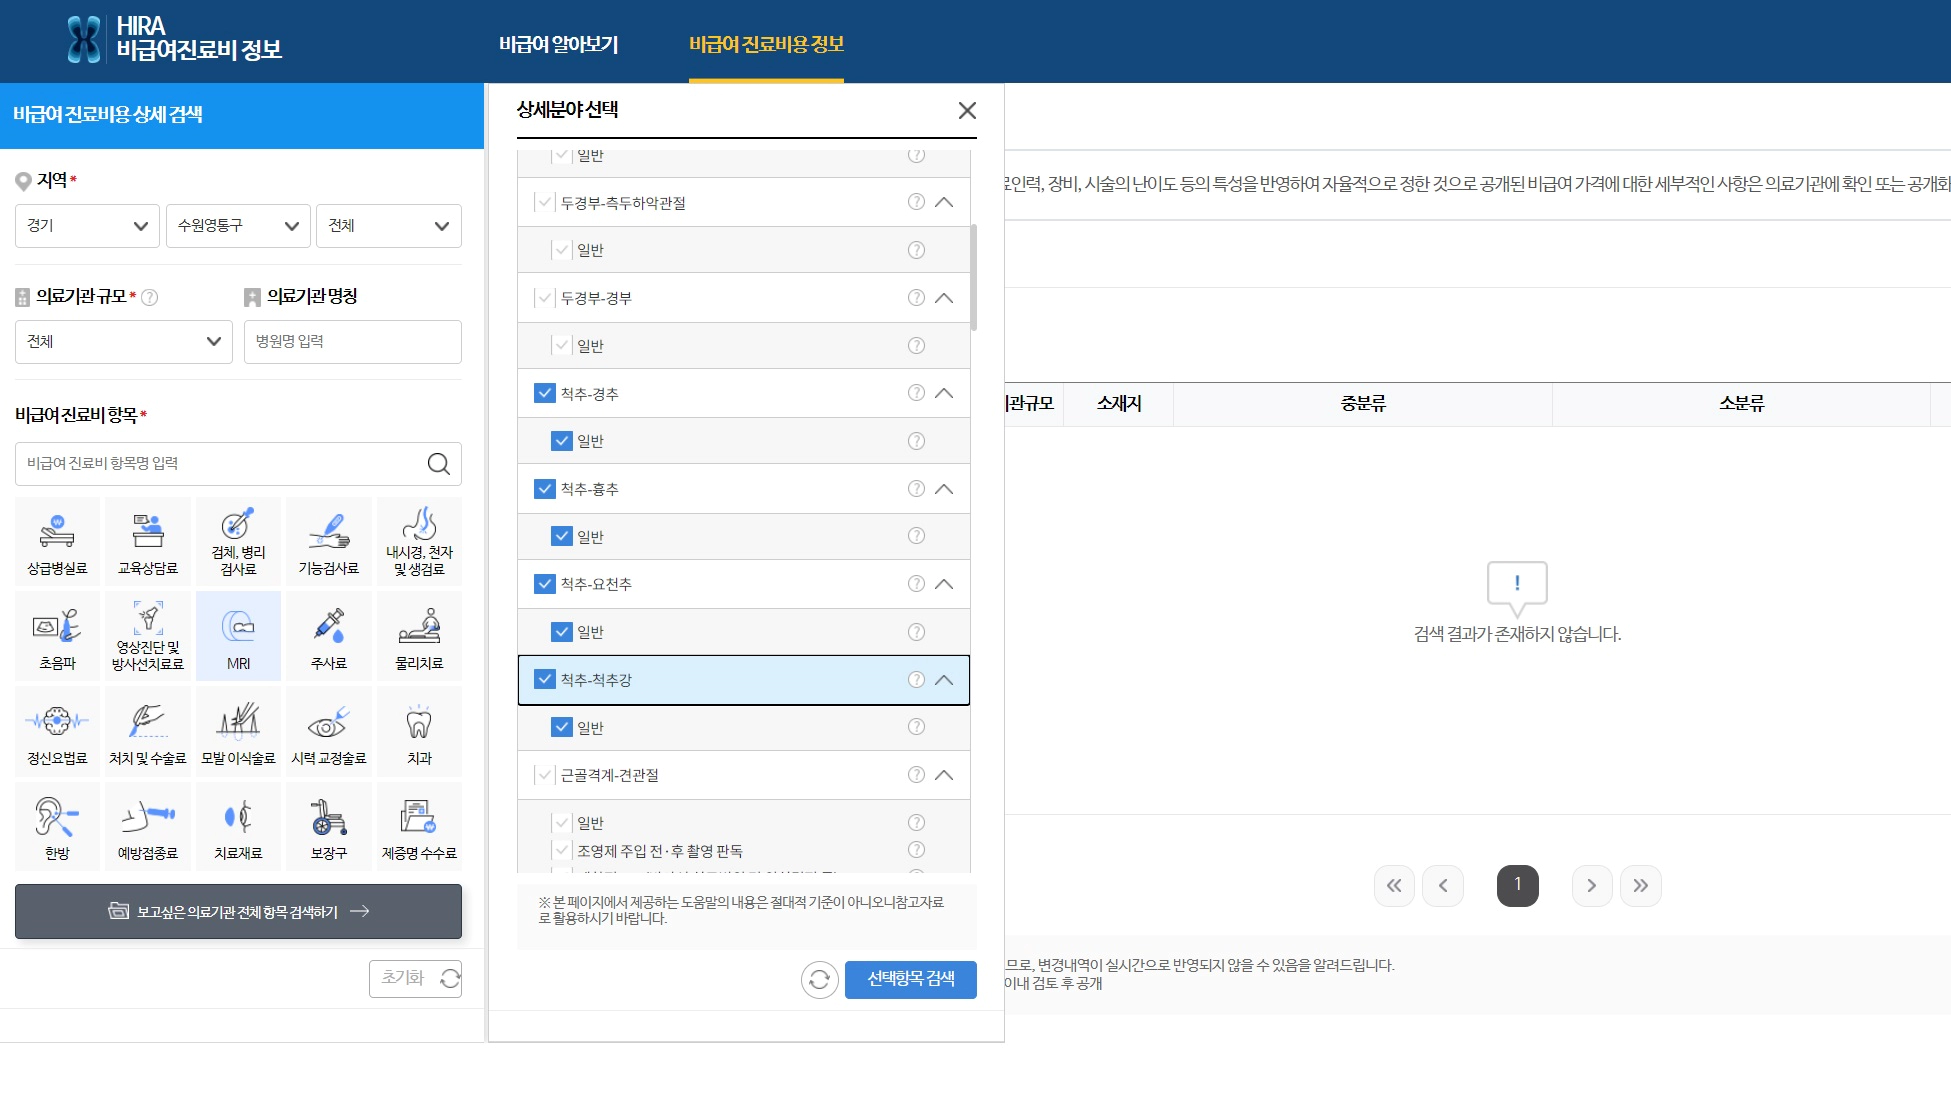This screenshot has height=1120, width=1951.
Task: Click the 병원명 입력 text field
Action: (x=352, y=342)
